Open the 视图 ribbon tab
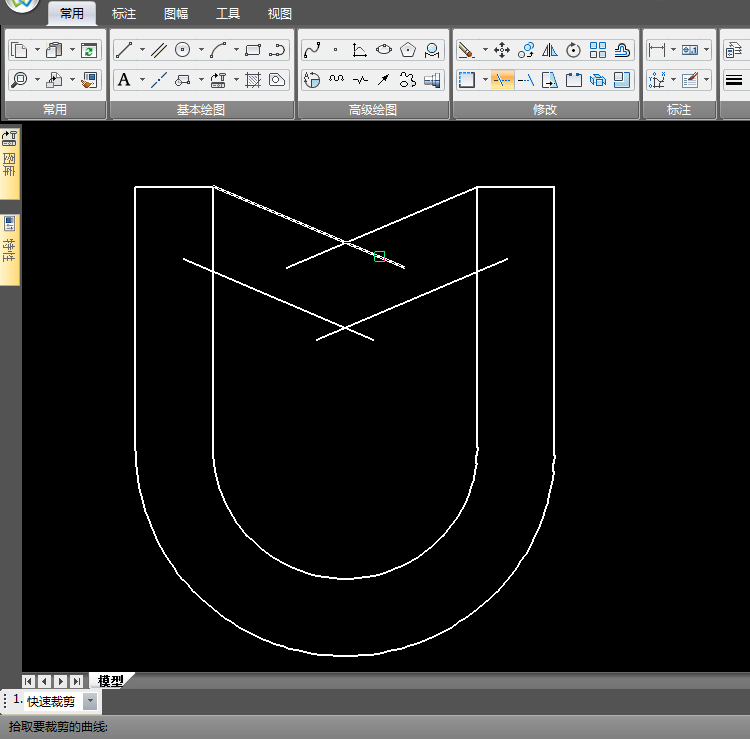 pyautogui.click(x=280, y=14)
